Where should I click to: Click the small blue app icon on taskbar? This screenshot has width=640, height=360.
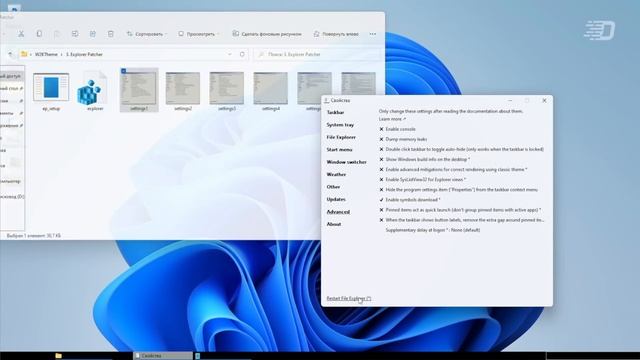coord(198,356)
